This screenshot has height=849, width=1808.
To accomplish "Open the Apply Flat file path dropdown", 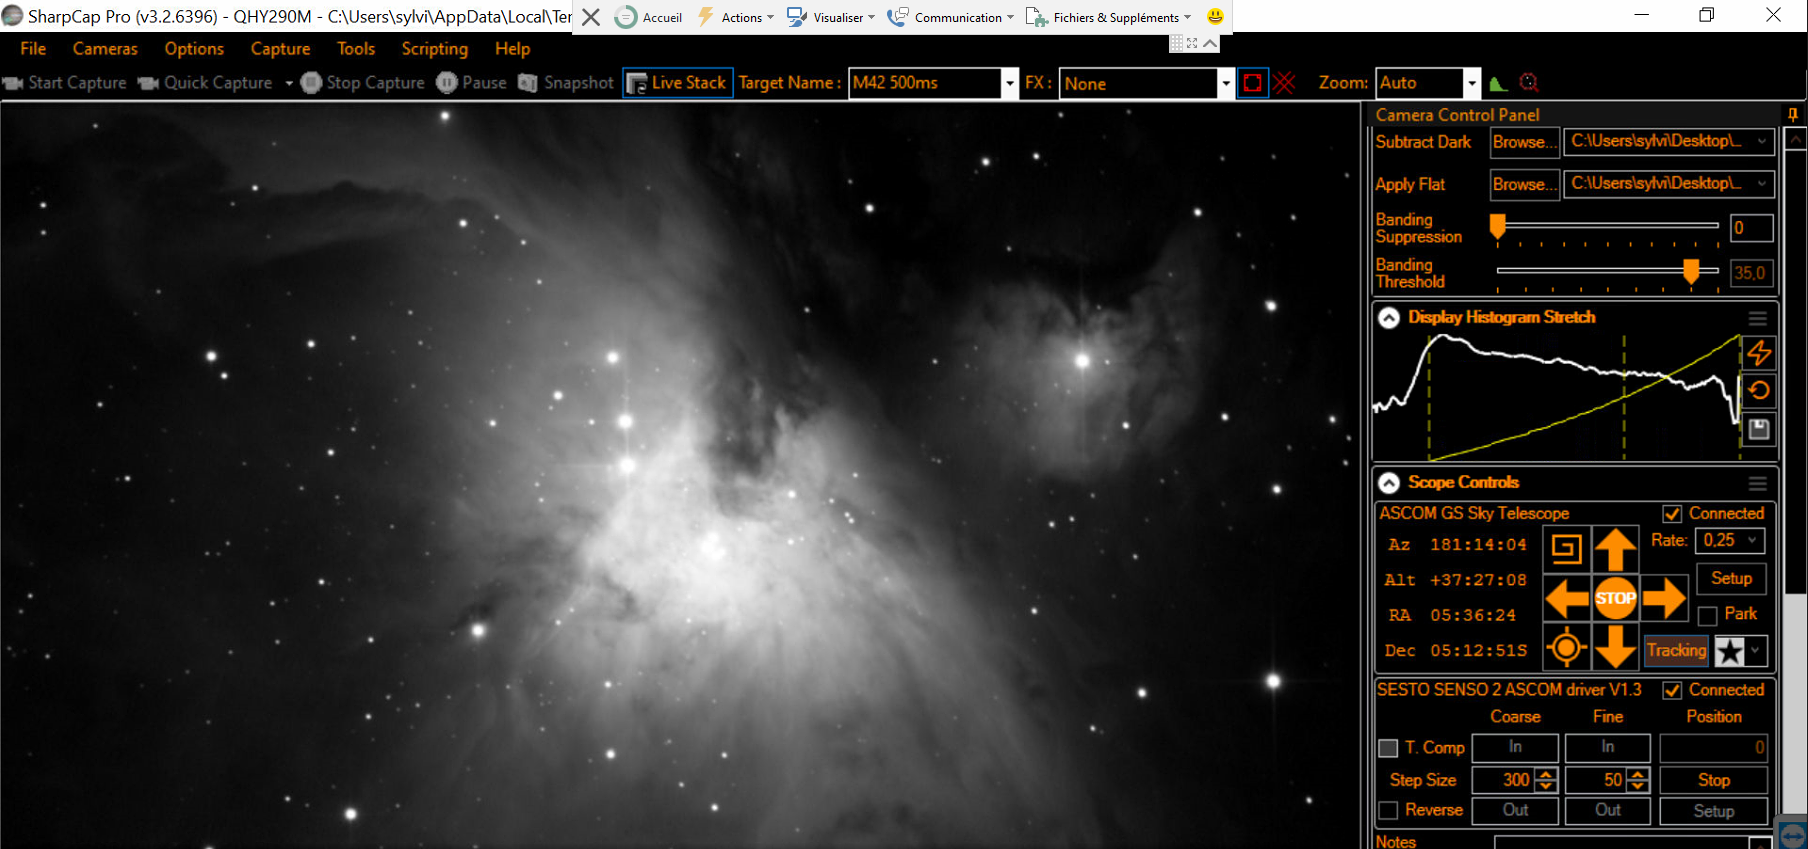I will click(x=1762, y=183).
